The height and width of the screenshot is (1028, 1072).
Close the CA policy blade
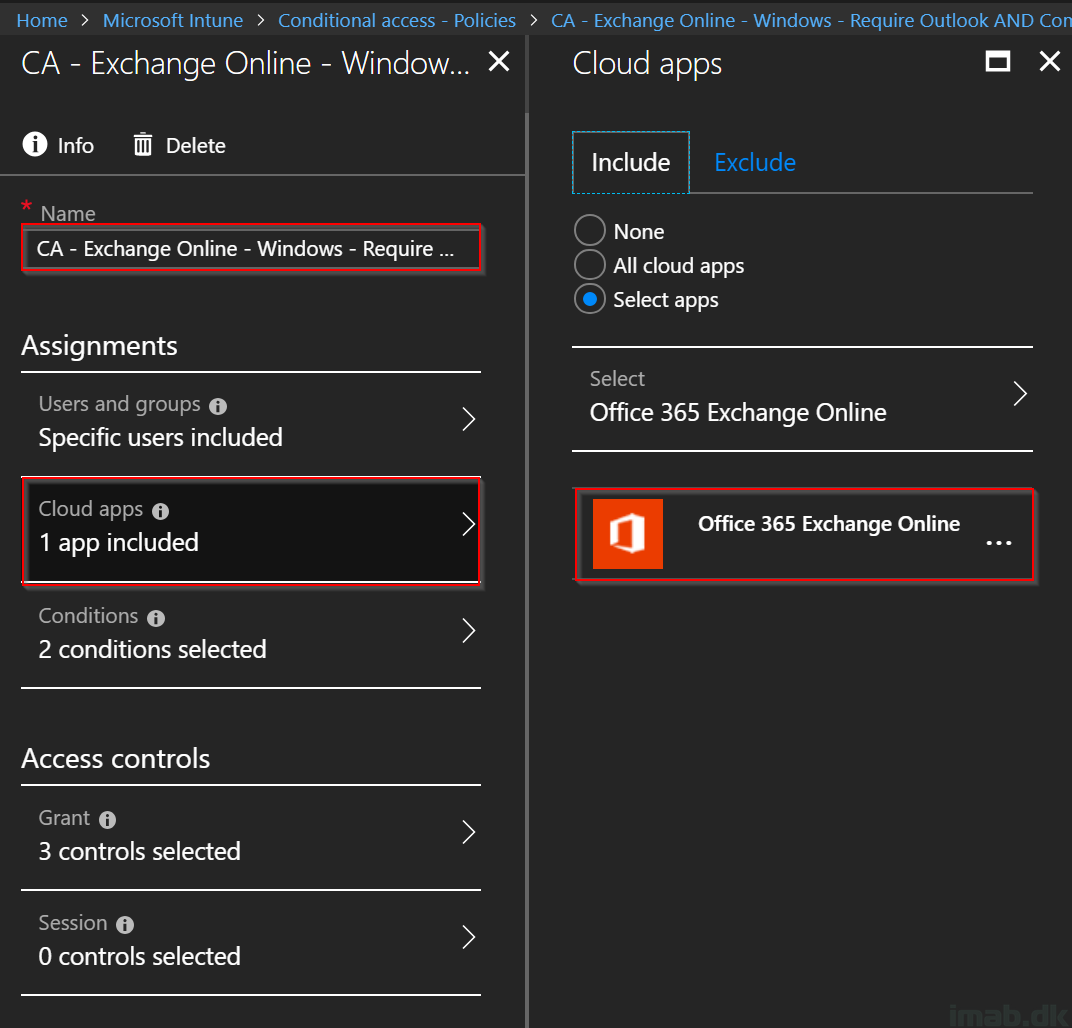[x=499, y=62]
